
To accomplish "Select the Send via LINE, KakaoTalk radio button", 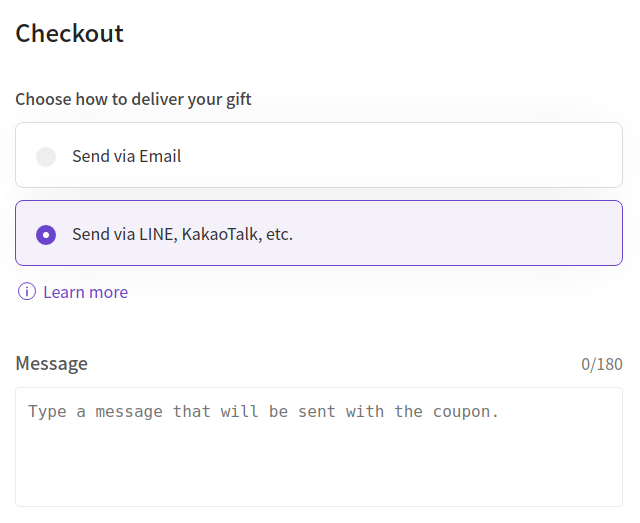I will [x=46, y=235].
